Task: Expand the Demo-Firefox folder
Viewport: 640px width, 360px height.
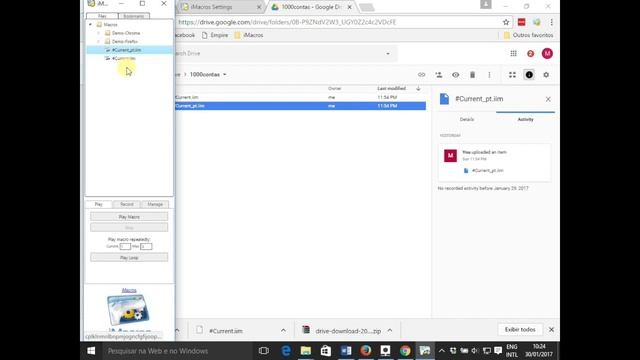Action: 98,41
